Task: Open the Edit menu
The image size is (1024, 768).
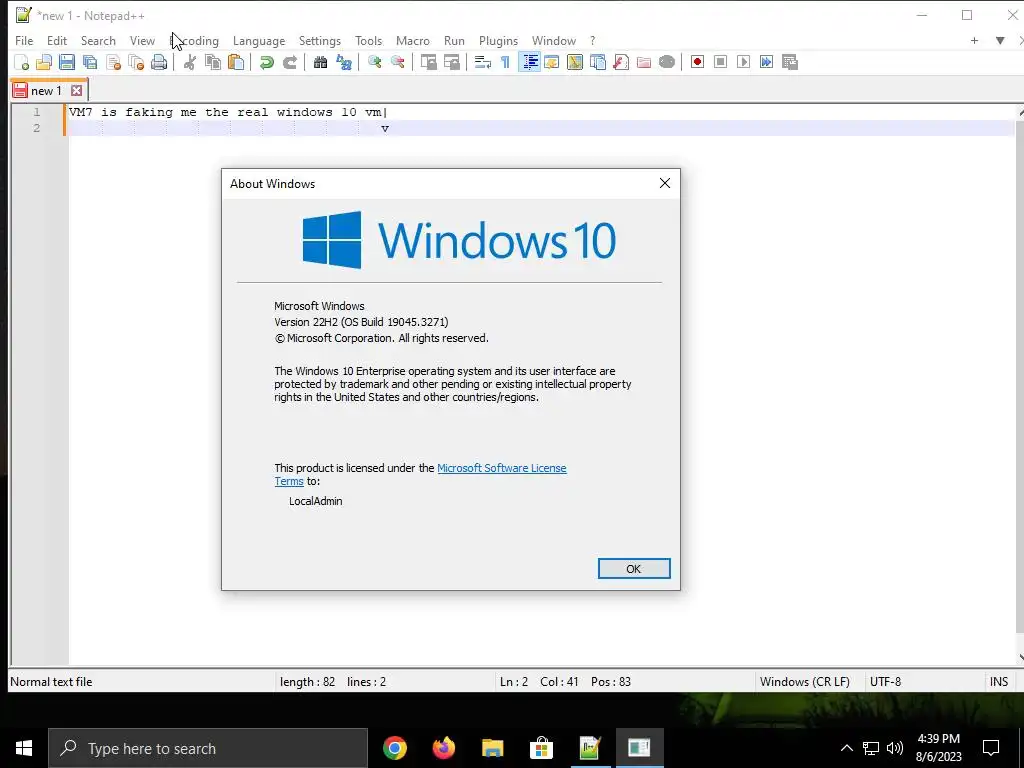Action: (57, 40)
